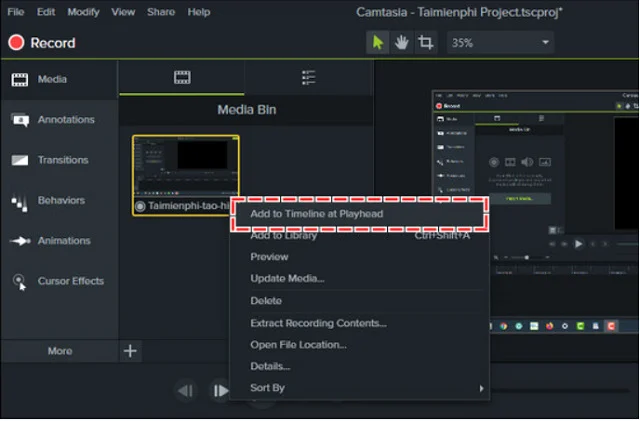Choose Add to Library in context menu
640x421 pixels.
(359, 236)
